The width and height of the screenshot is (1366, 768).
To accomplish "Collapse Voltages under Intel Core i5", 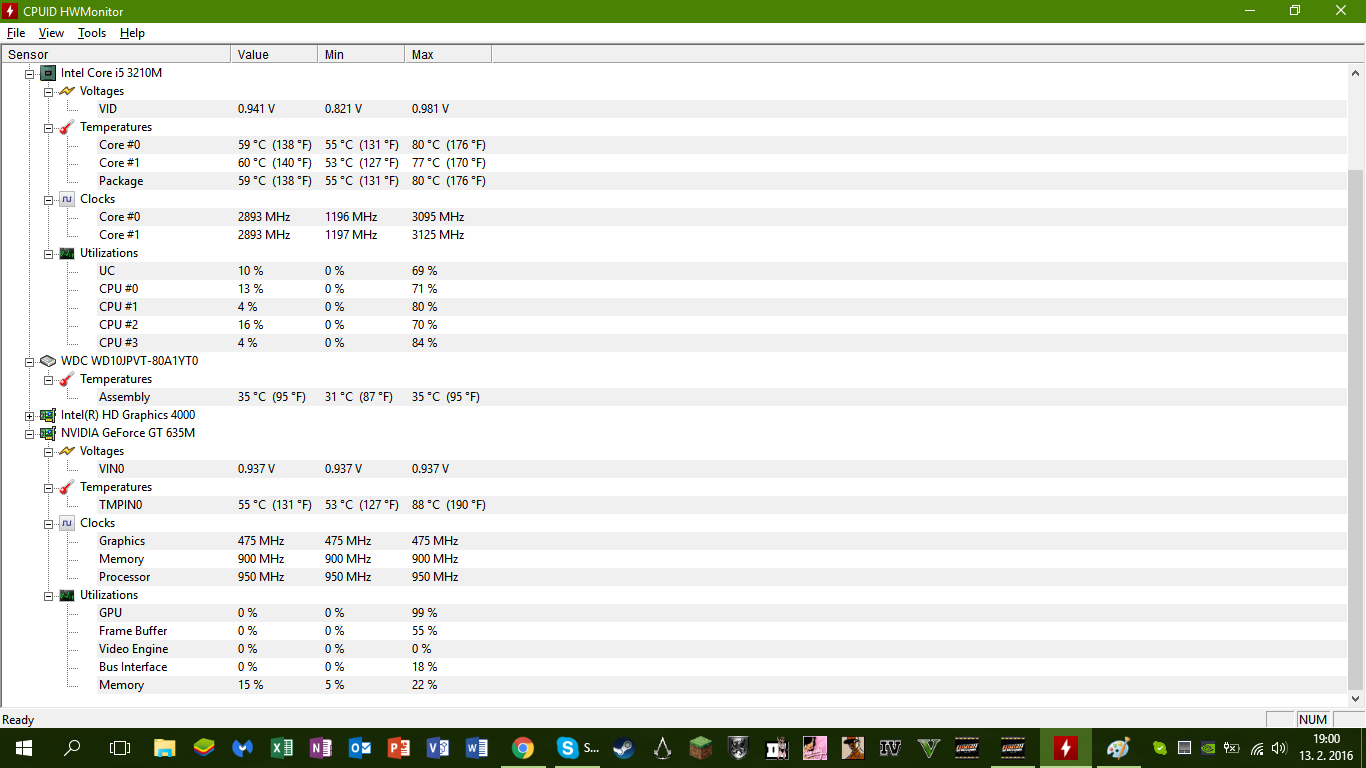I will click(x=49, y=91).
